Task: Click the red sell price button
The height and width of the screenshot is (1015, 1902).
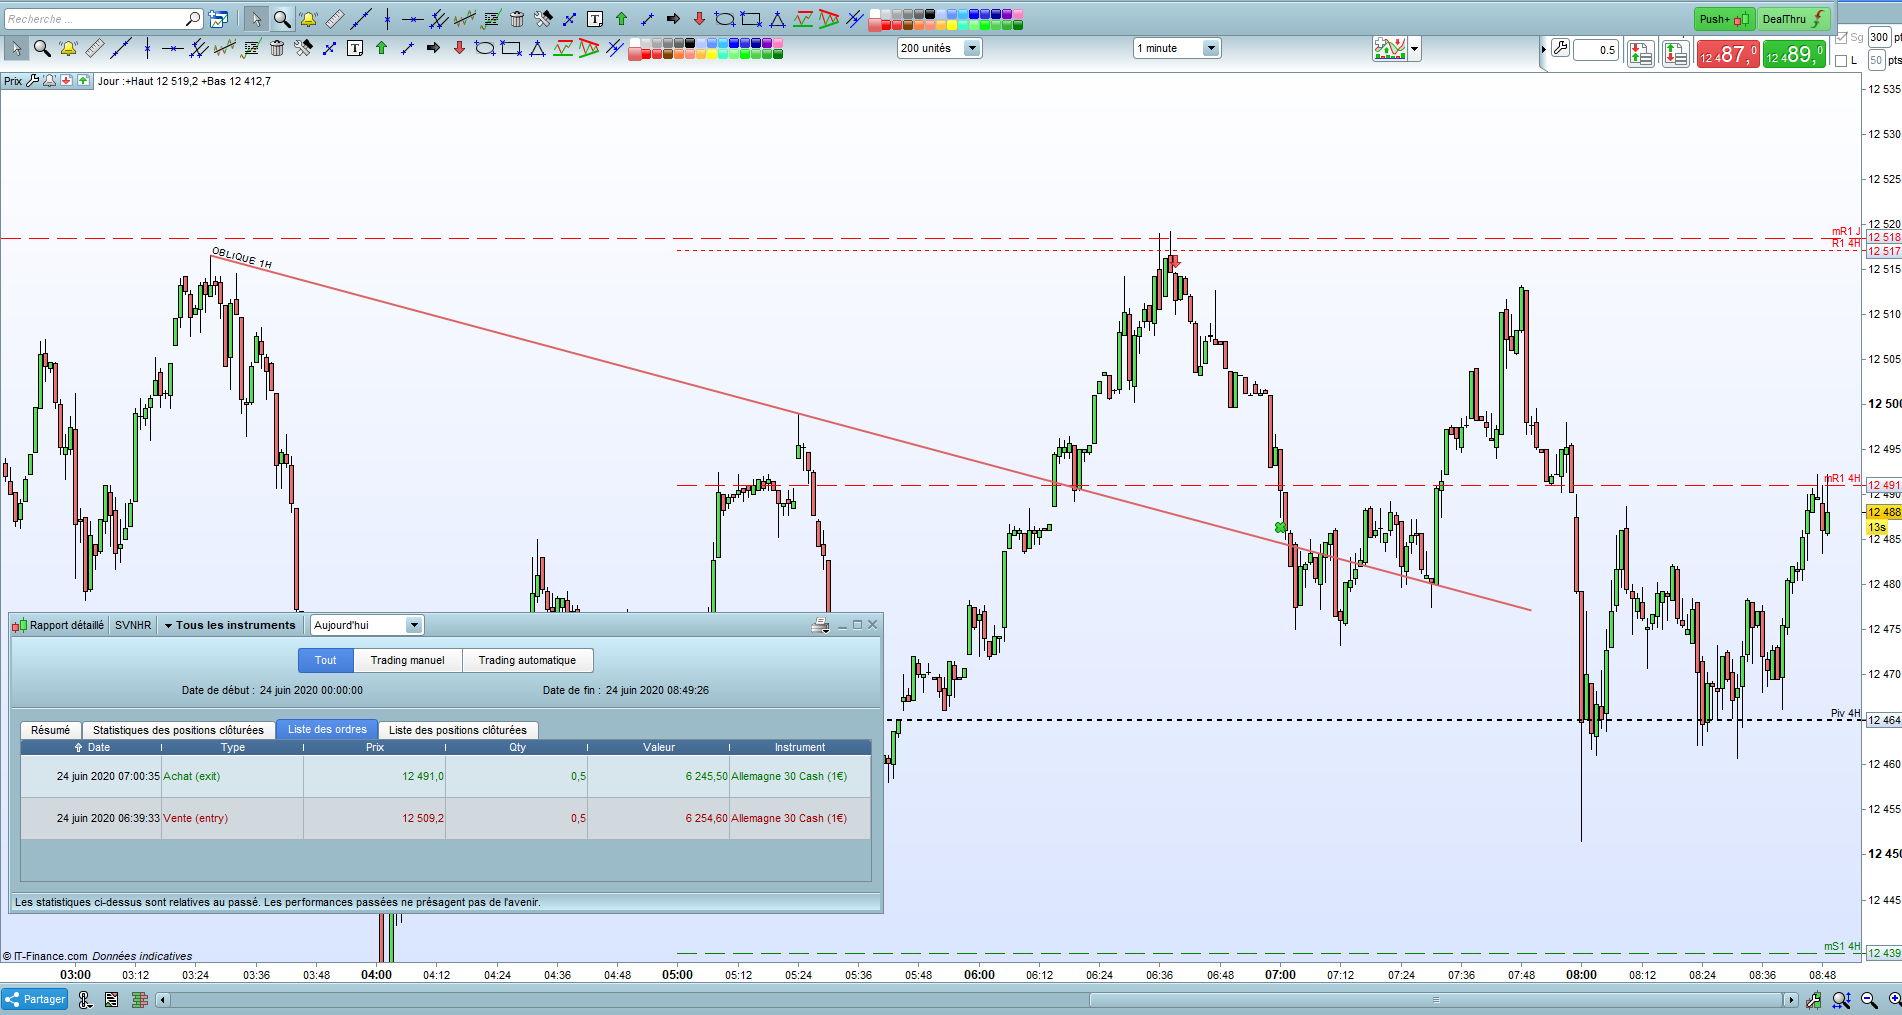Action: (x=1727, y=54)
